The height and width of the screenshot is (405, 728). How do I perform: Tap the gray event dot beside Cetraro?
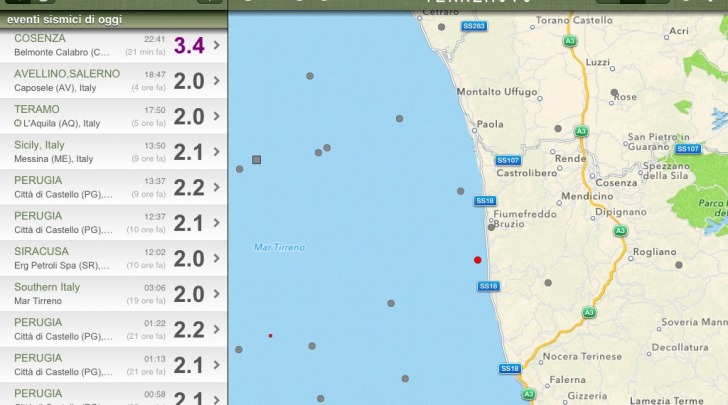[x=442, y=27]
